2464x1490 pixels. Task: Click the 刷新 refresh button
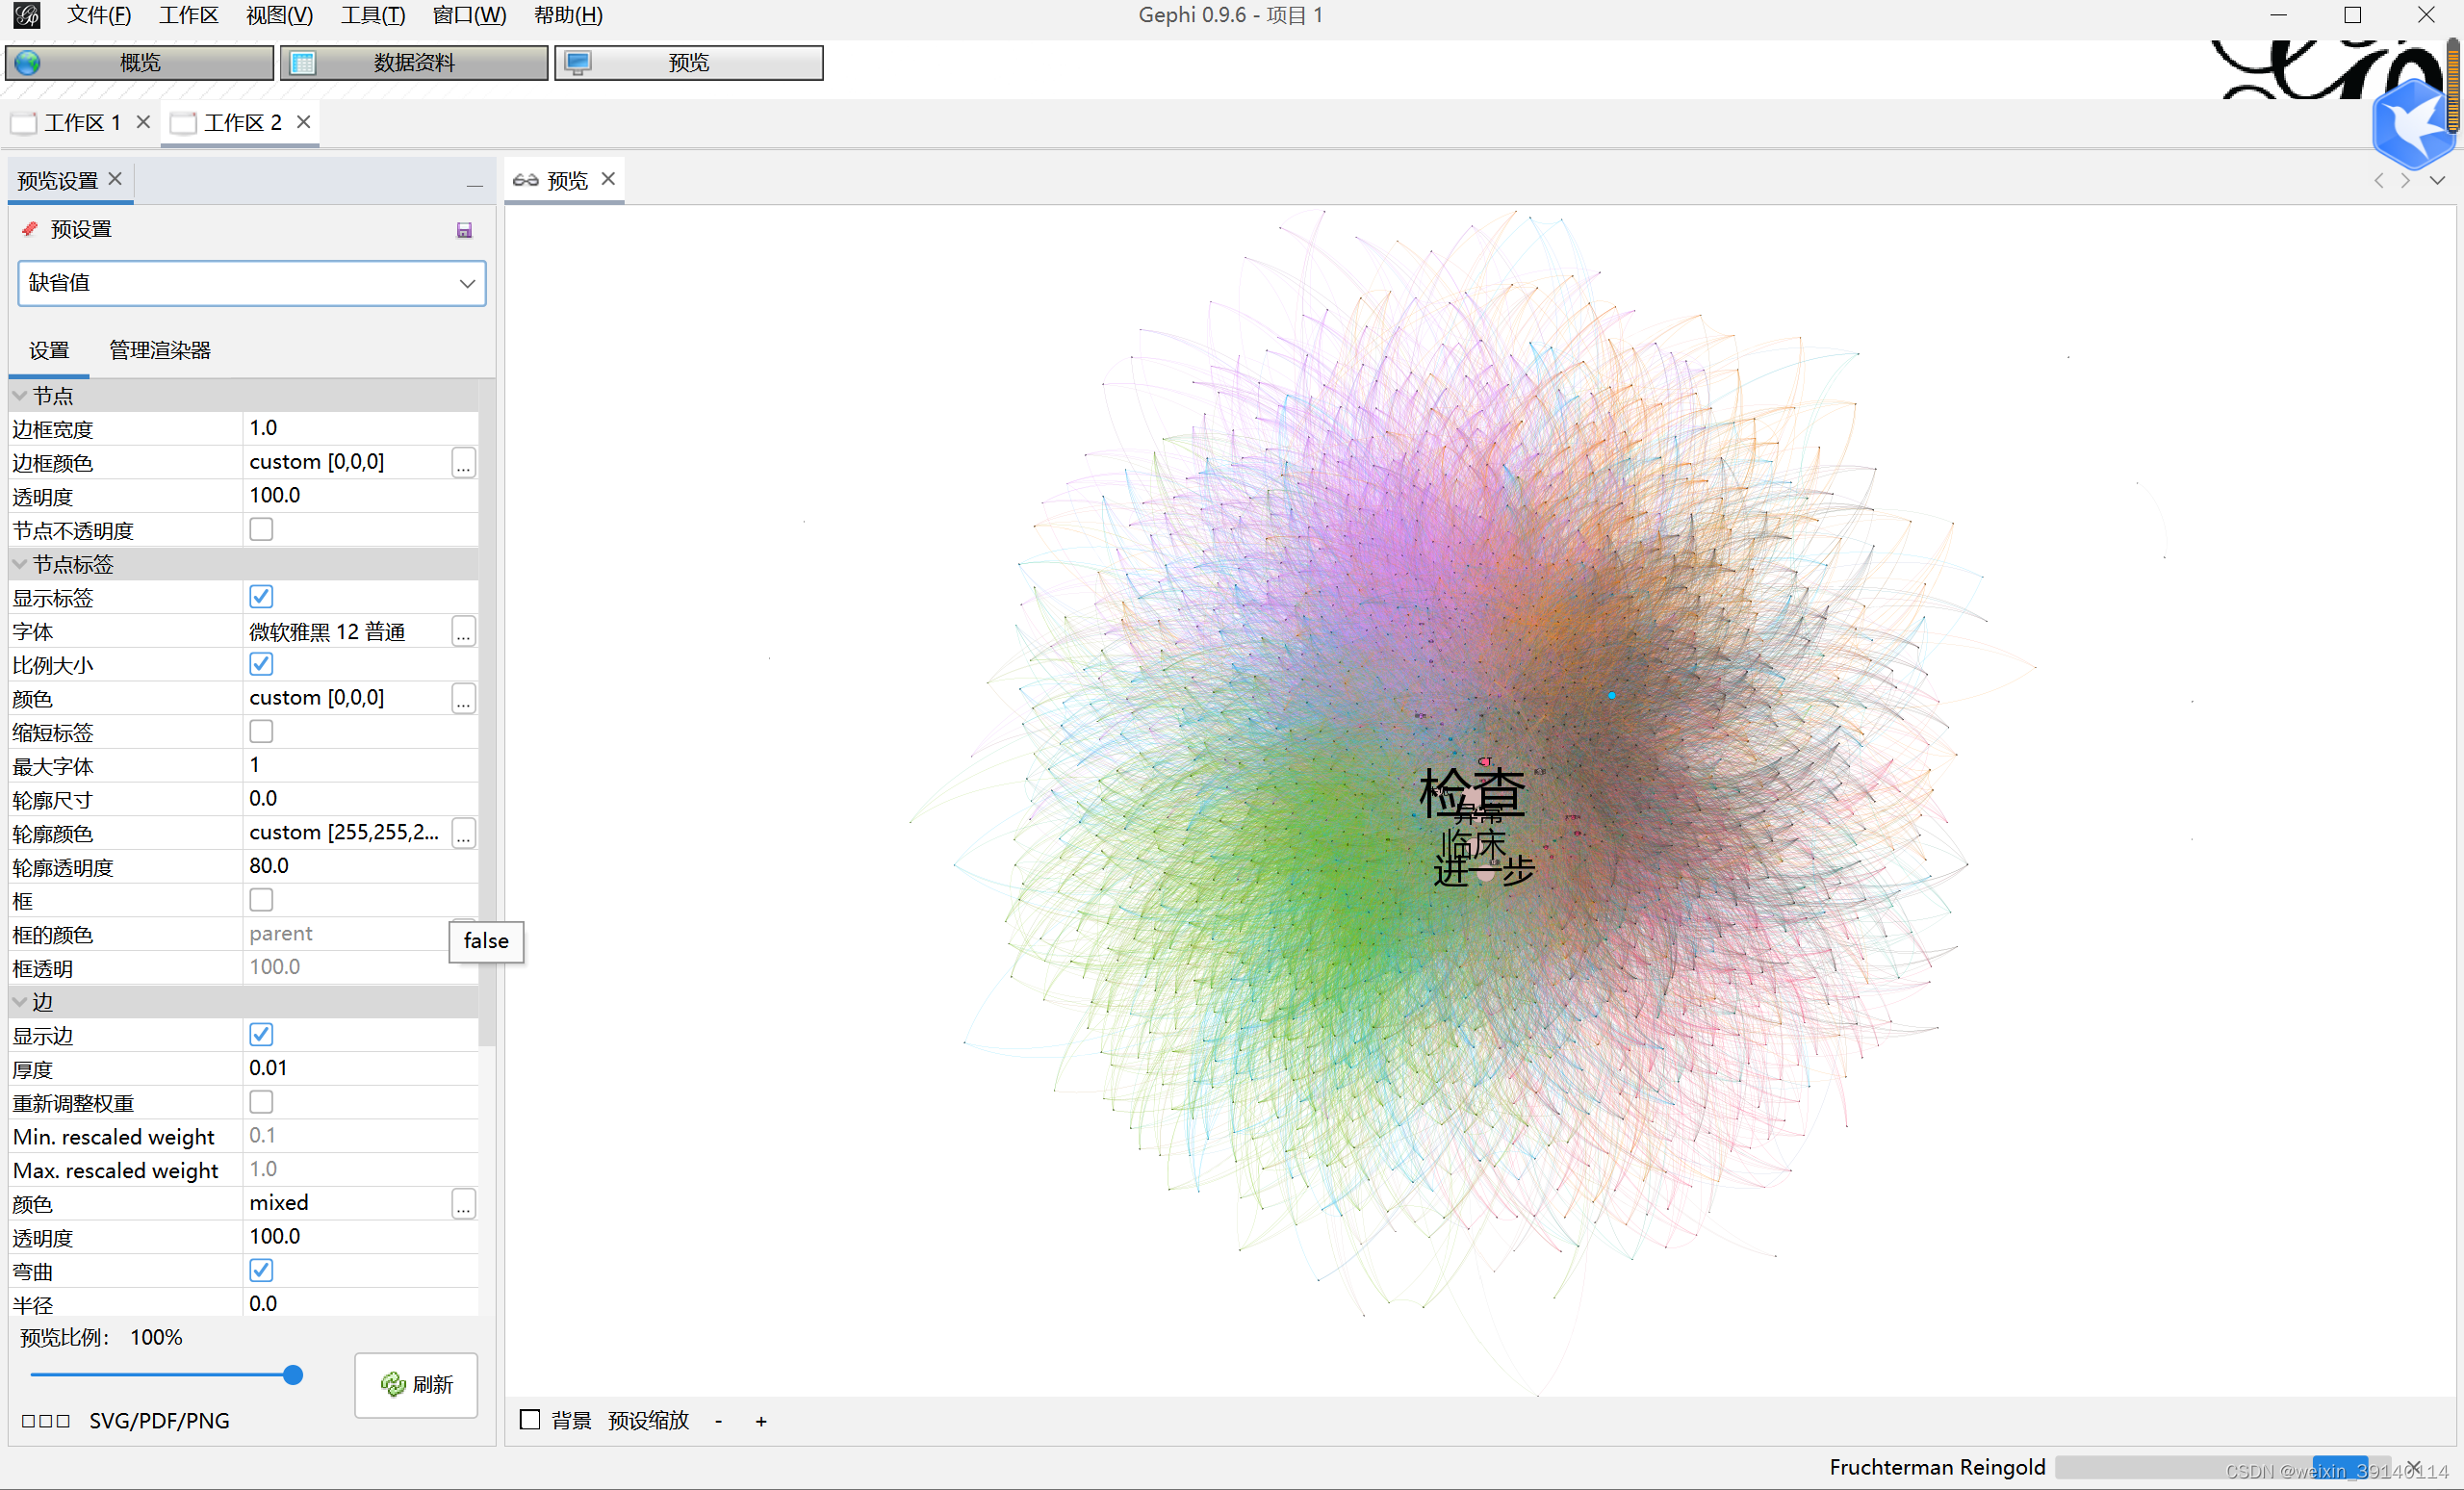[x=416, y=1384]
